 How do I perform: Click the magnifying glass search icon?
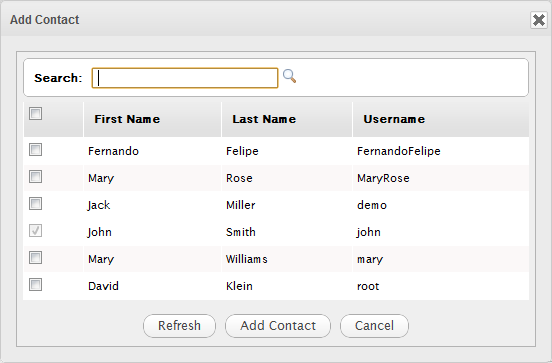pyautogui.click(x=289, y=76)
